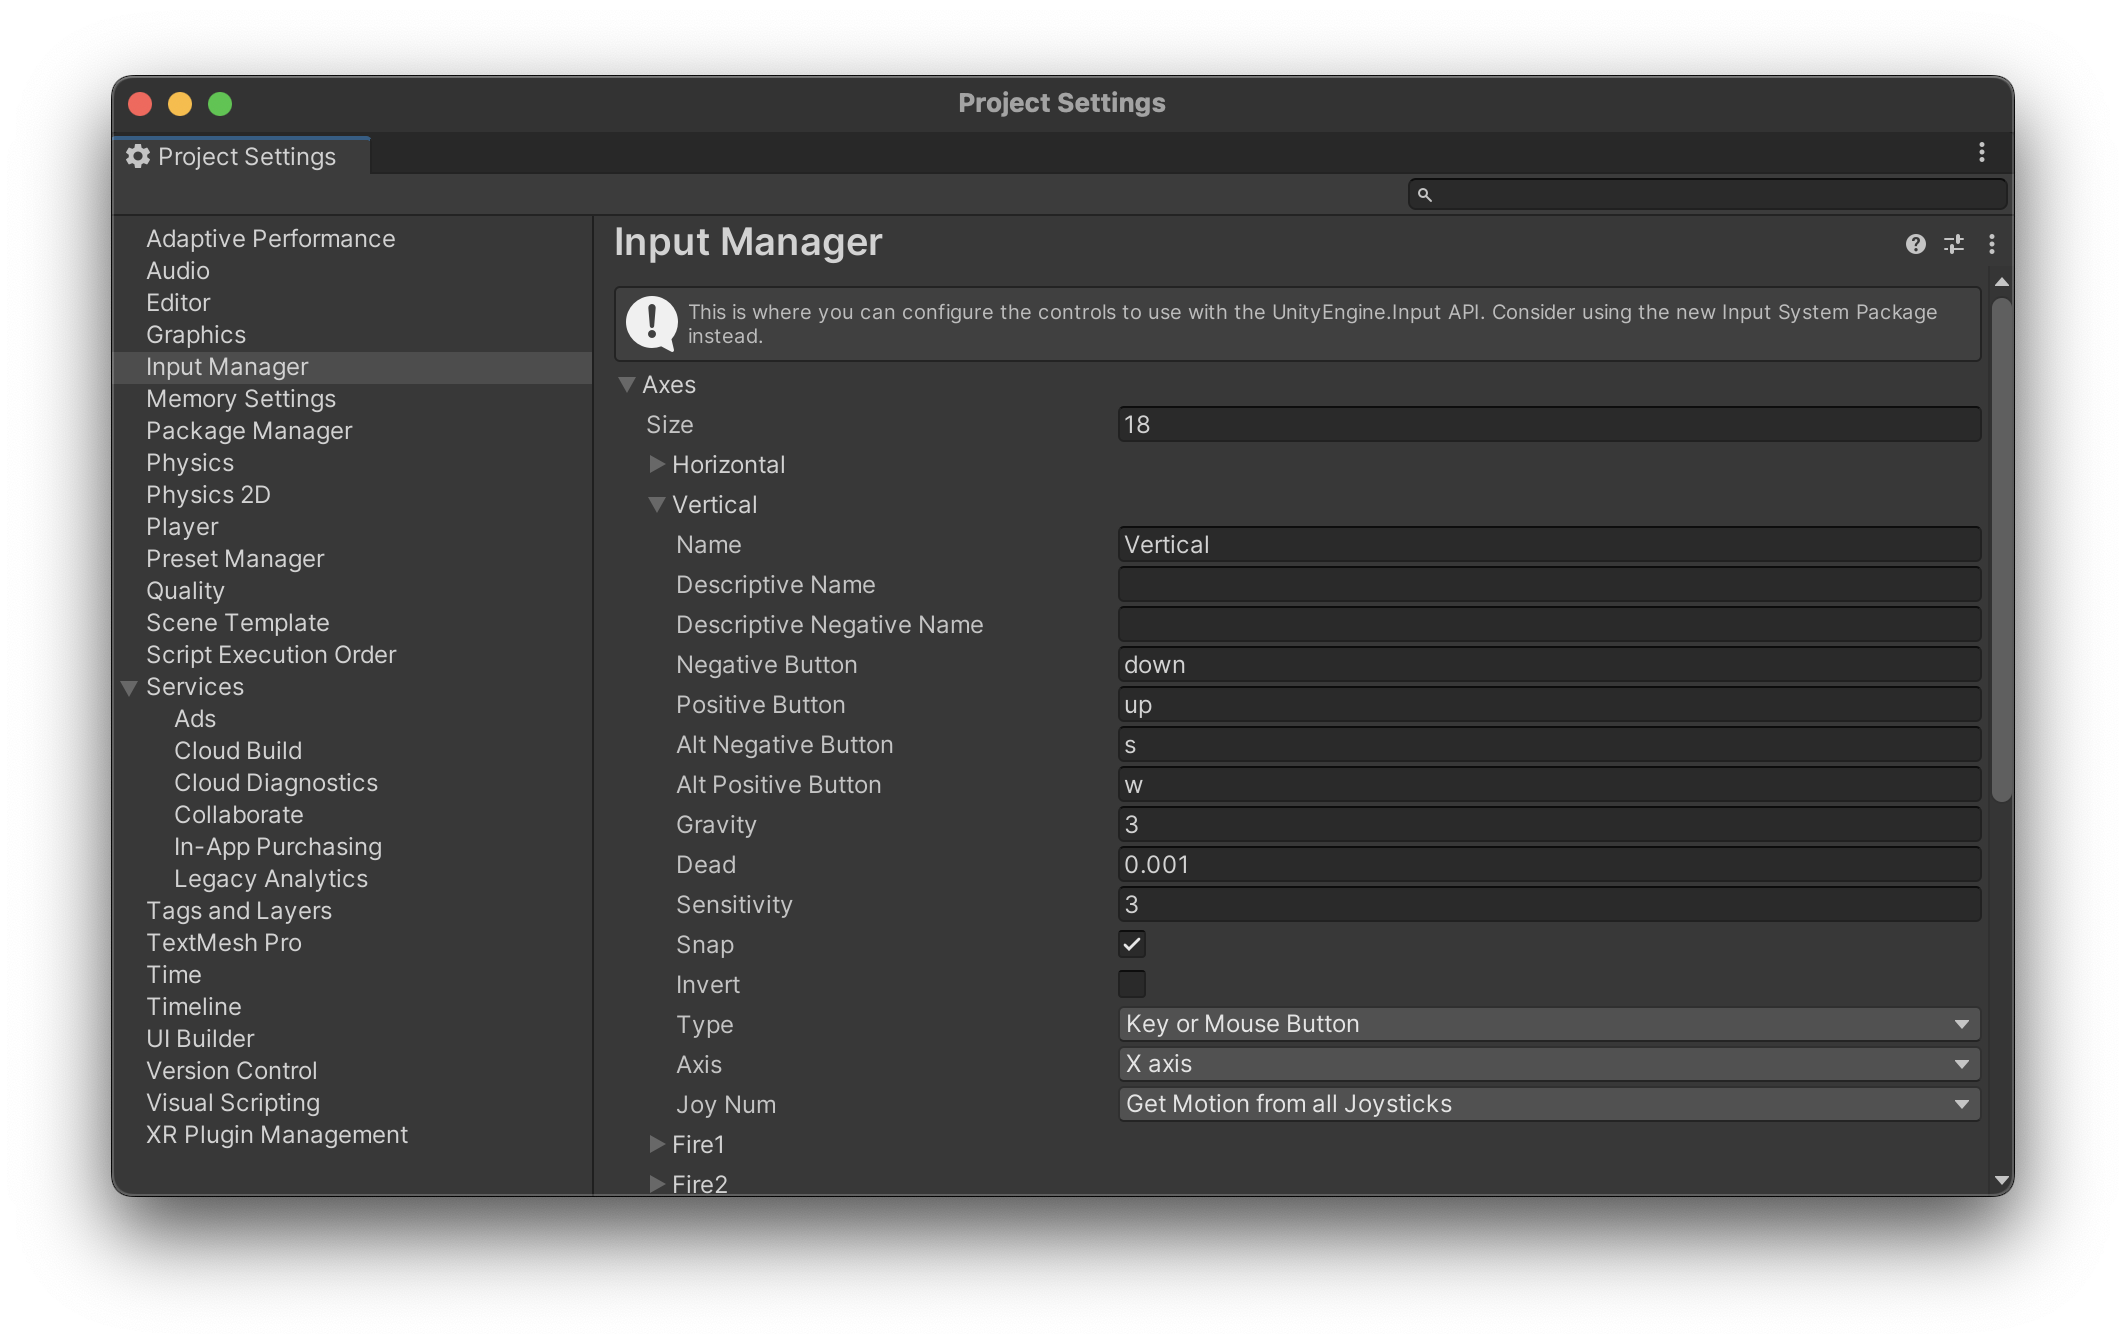Expand the Horizontal axis entry
2126x1344 pixels.
pos(657,464)
